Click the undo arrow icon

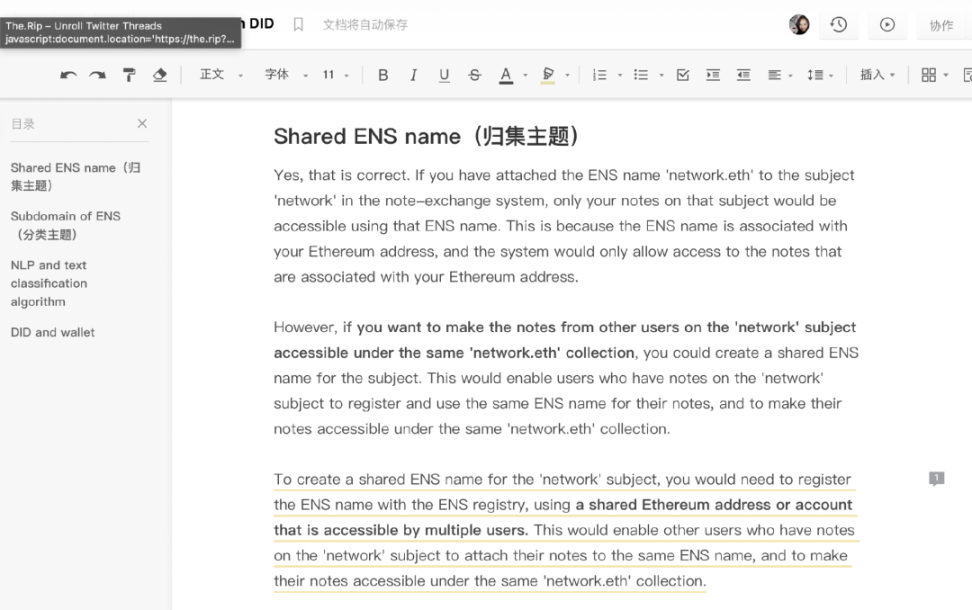[68, 75]
